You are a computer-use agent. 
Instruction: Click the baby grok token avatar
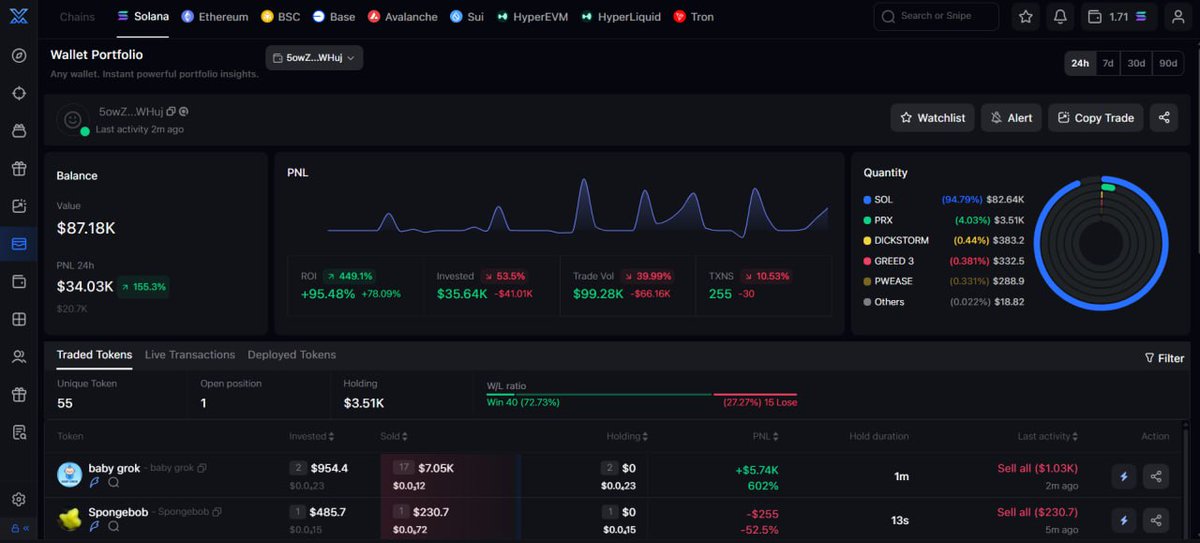69,475
